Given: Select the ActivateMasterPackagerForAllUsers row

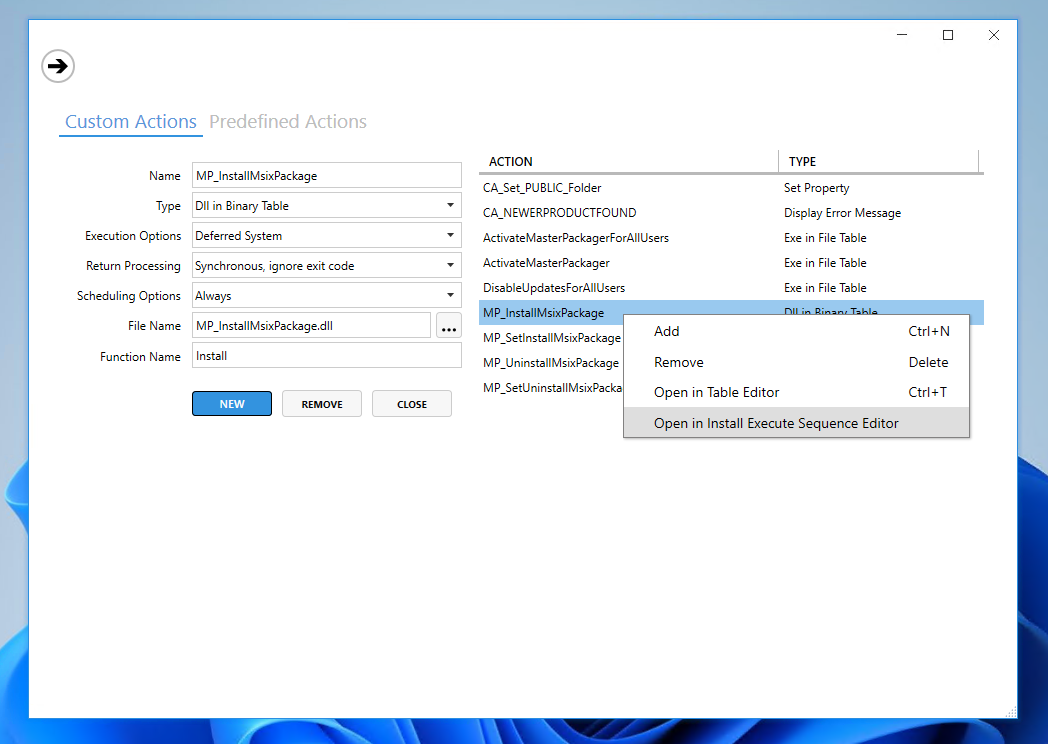Looking at the screenshot, I should click(x=731, y=238).
